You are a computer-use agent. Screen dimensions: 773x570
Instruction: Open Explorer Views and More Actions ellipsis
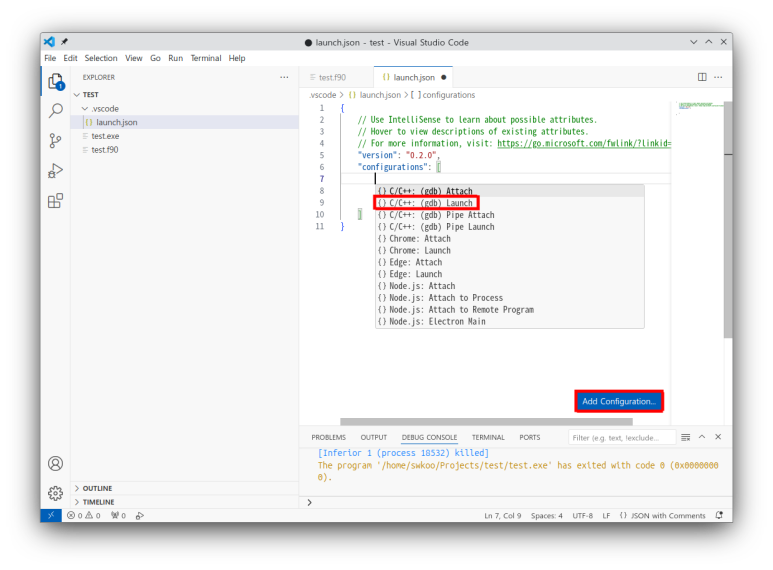click(284, 77)
